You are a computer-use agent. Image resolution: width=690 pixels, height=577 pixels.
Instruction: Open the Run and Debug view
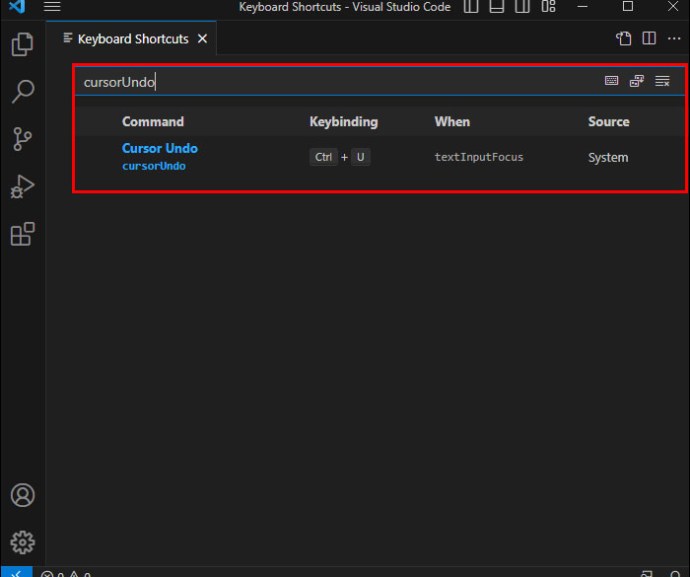pyautogui.click(x=22, y=187)
